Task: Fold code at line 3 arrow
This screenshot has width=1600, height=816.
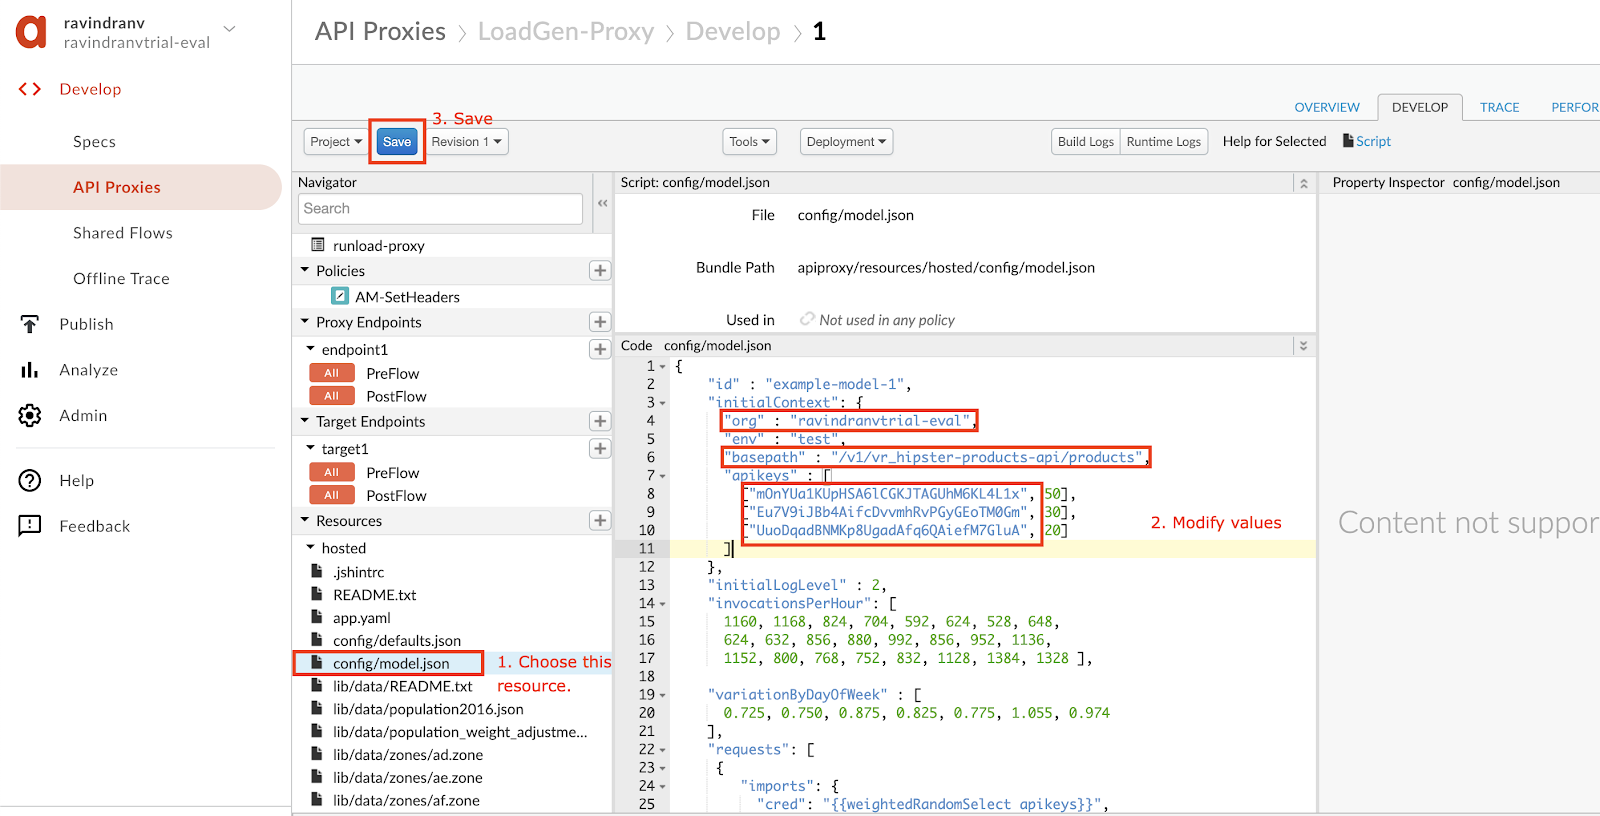Action: (x=662, y=403)
